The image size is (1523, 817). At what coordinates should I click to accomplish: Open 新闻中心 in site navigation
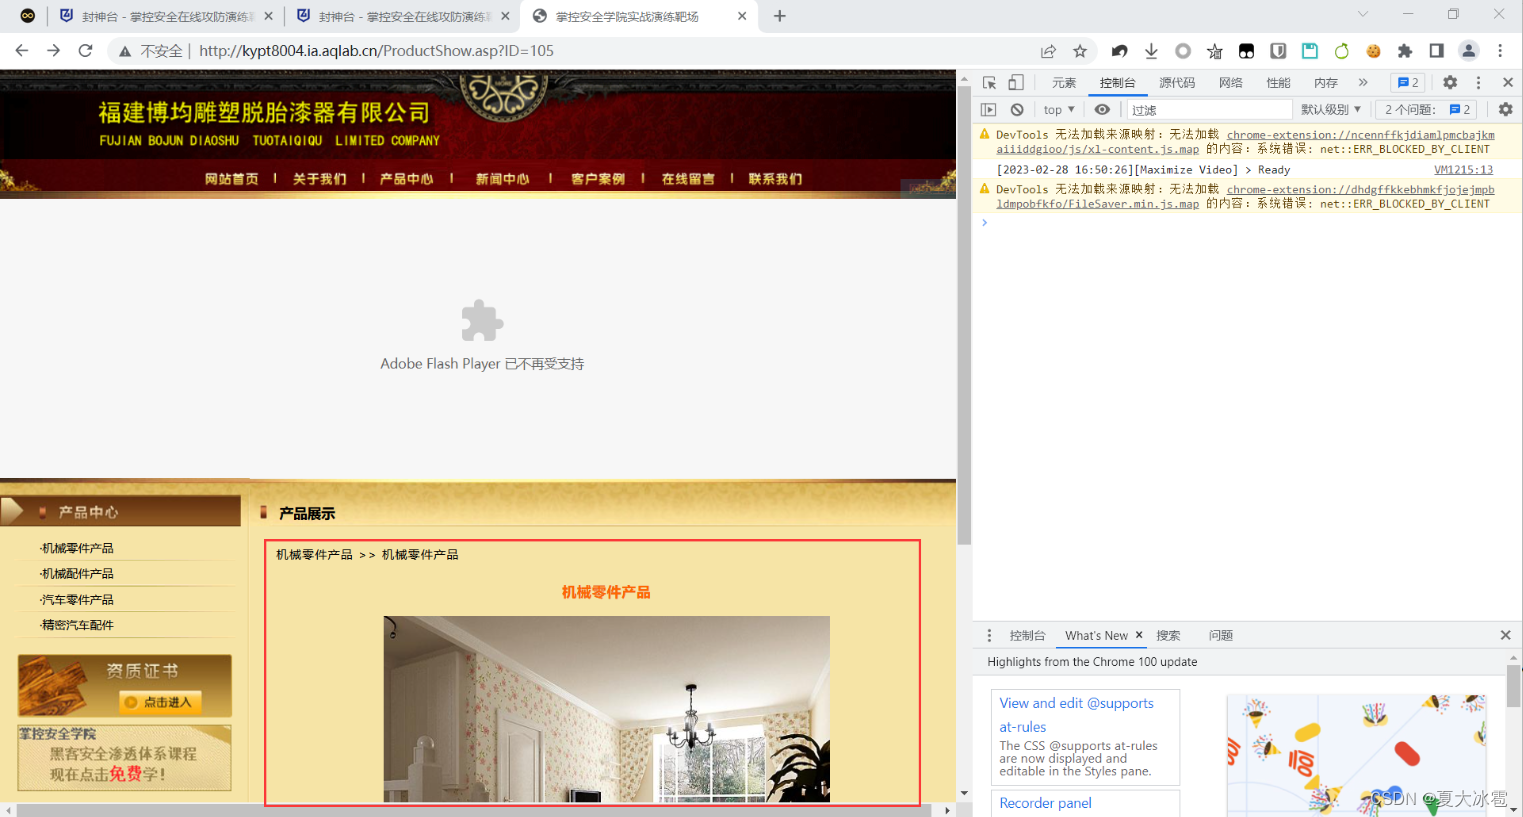(x=502, y=179)
